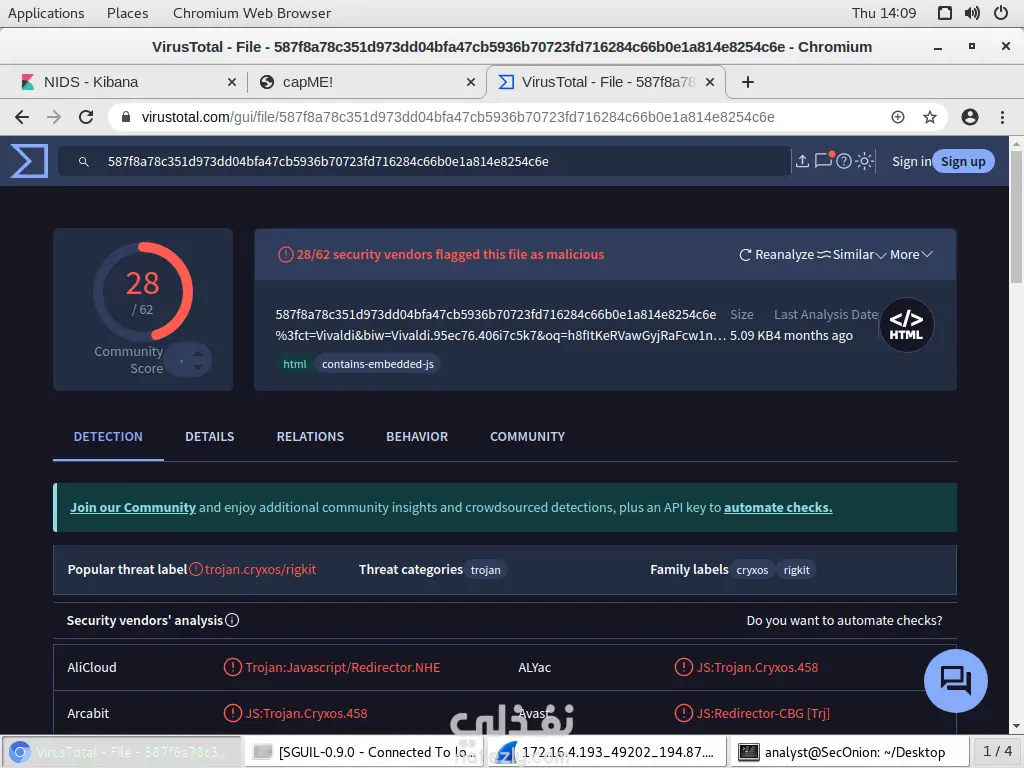This screenshot has height=768, width=1024.
Task: Close the capME! tab
Action: pyautogui.click(x=471, y=82)
